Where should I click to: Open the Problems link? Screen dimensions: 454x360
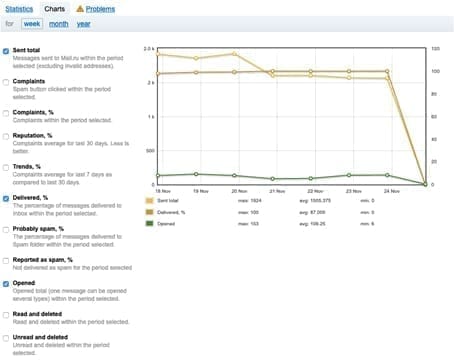[100, 9]
